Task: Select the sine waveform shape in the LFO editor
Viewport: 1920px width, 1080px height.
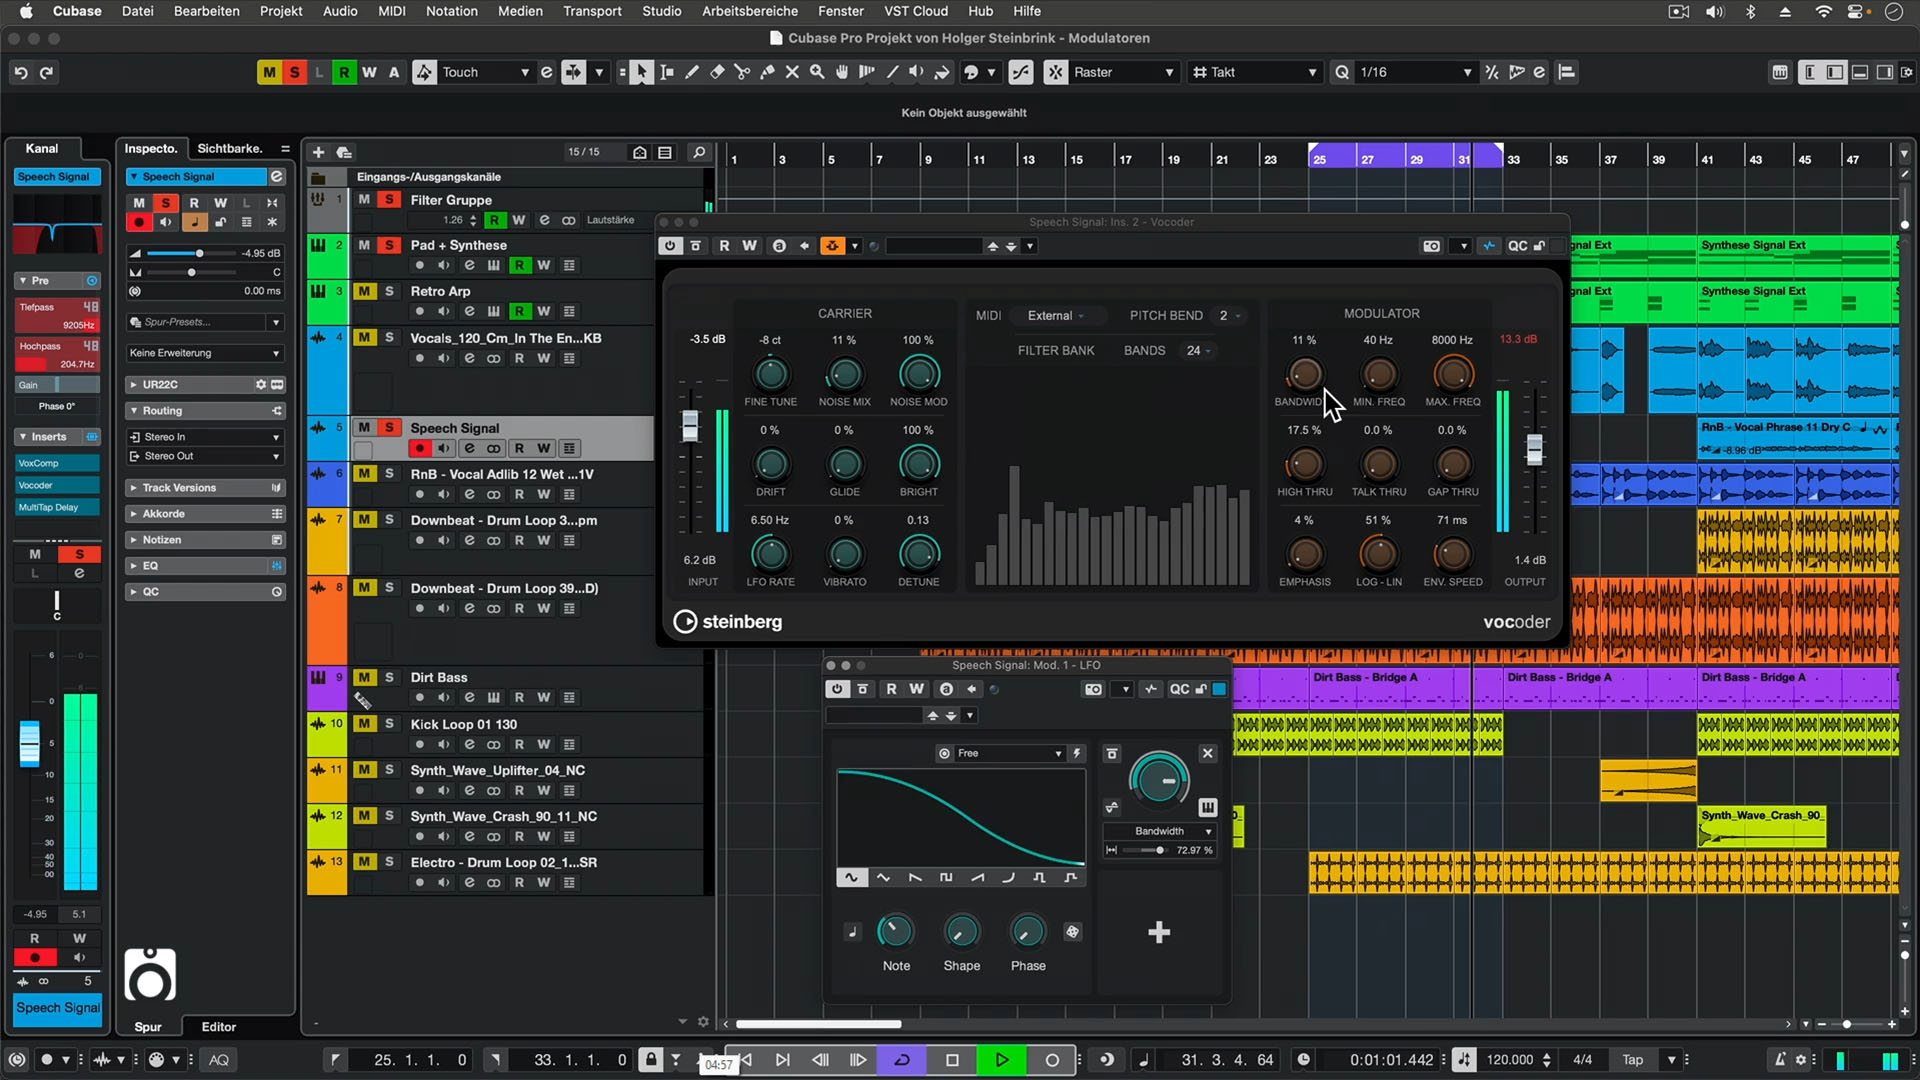Action: [x=852, y=877]
